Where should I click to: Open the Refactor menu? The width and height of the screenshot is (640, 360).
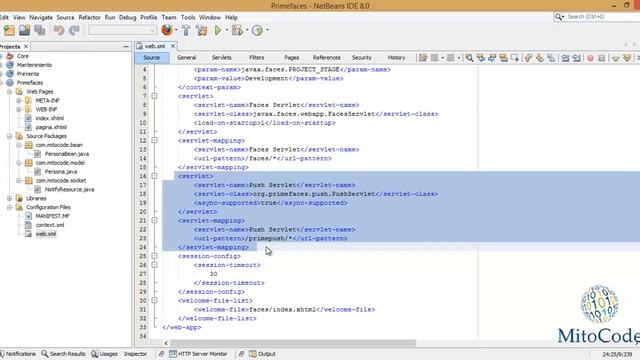point(89,18)
